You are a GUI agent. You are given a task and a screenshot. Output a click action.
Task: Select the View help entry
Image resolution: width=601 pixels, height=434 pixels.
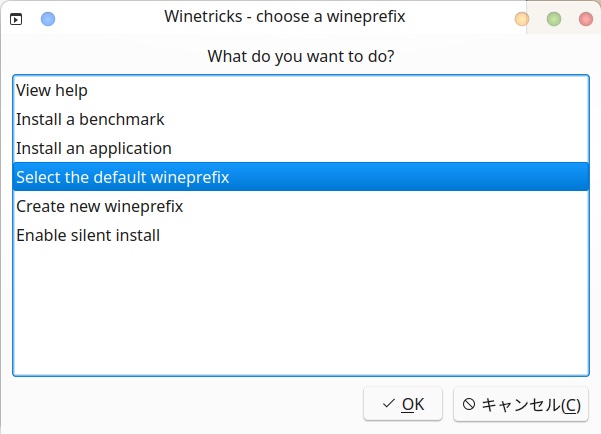(52, 90)
